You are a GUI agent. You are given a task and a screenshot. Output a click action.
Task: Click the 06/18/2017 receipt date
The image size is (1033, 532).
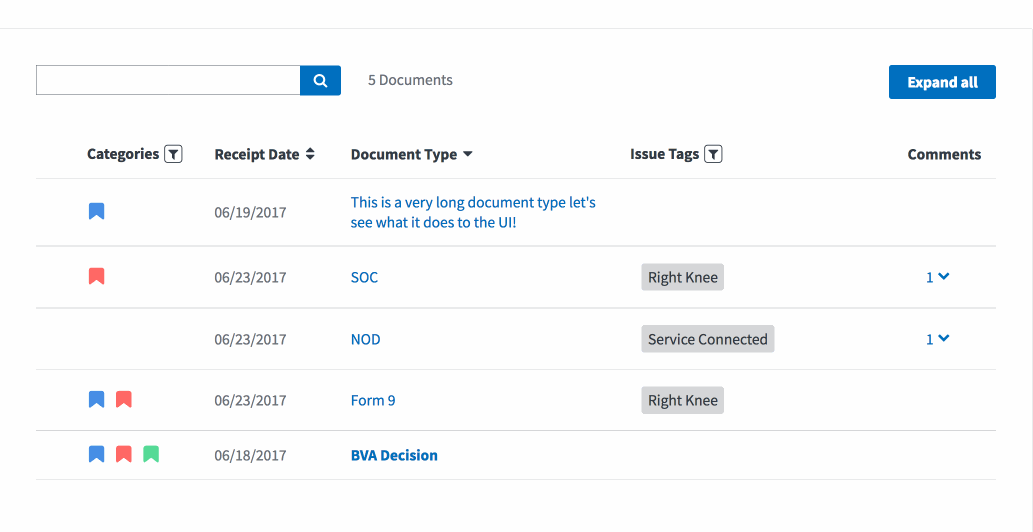point(250,456)
